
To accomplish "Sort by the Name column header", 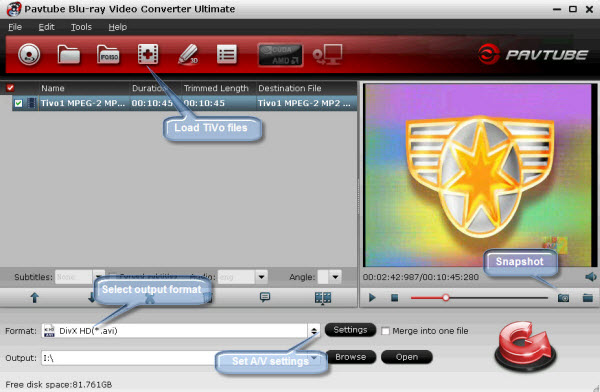I will 53,88.
